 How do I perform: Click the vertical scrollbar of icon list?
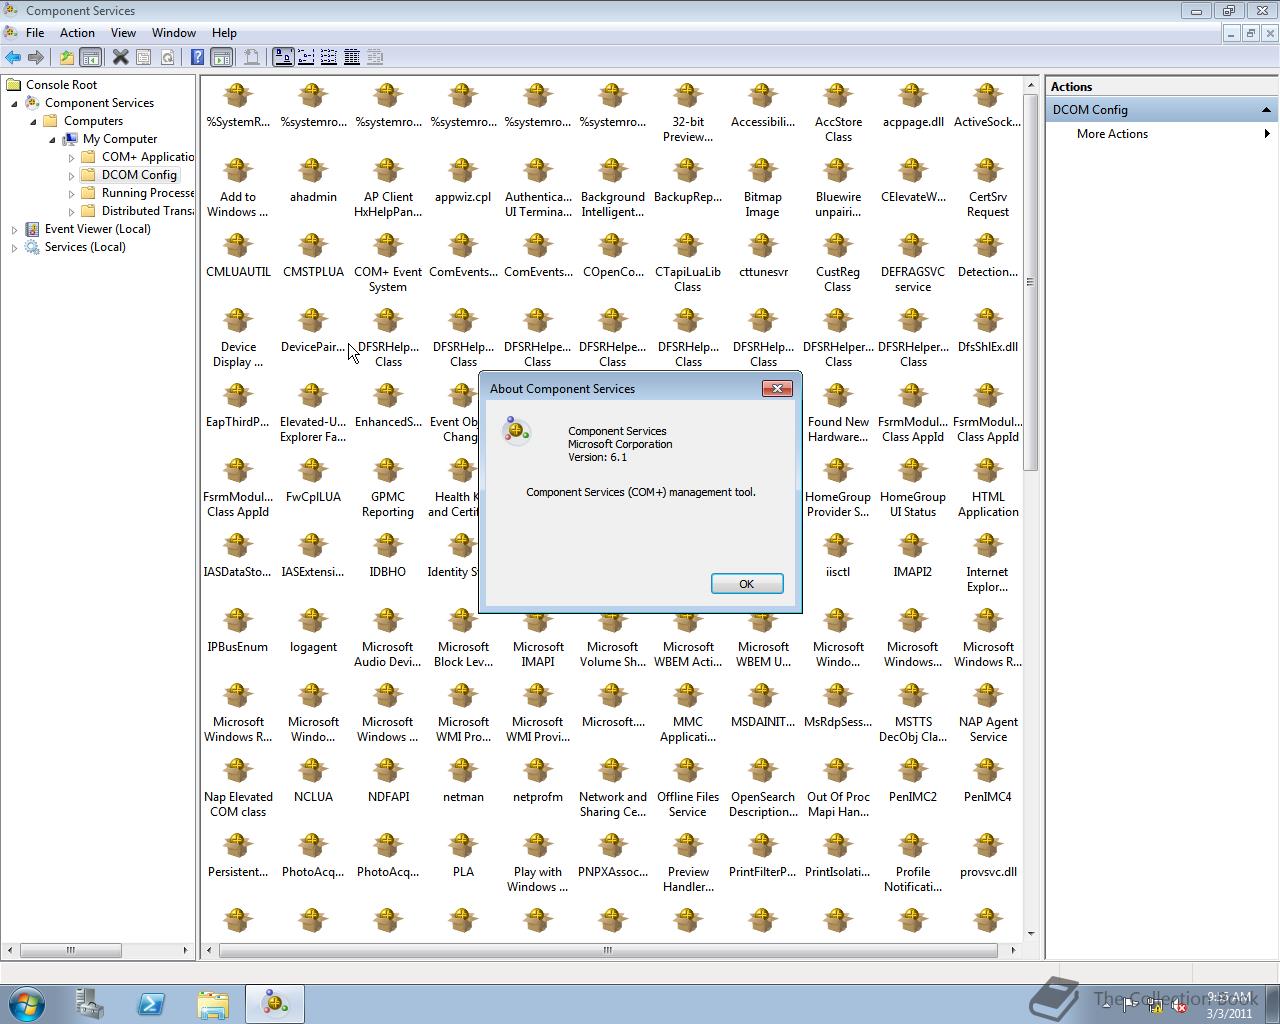pos(1031,282)
